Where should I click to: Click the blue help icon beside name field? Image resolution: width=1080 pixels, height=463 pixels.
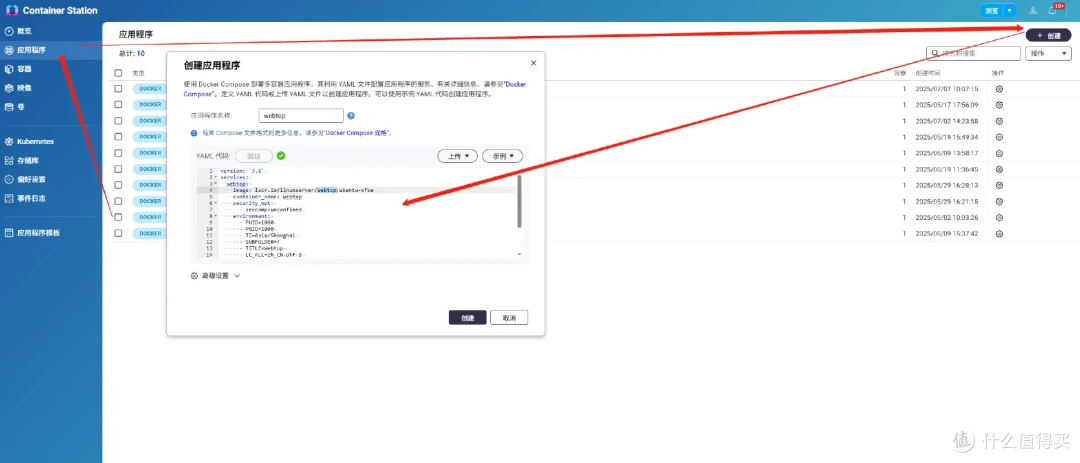coord(351,116)
